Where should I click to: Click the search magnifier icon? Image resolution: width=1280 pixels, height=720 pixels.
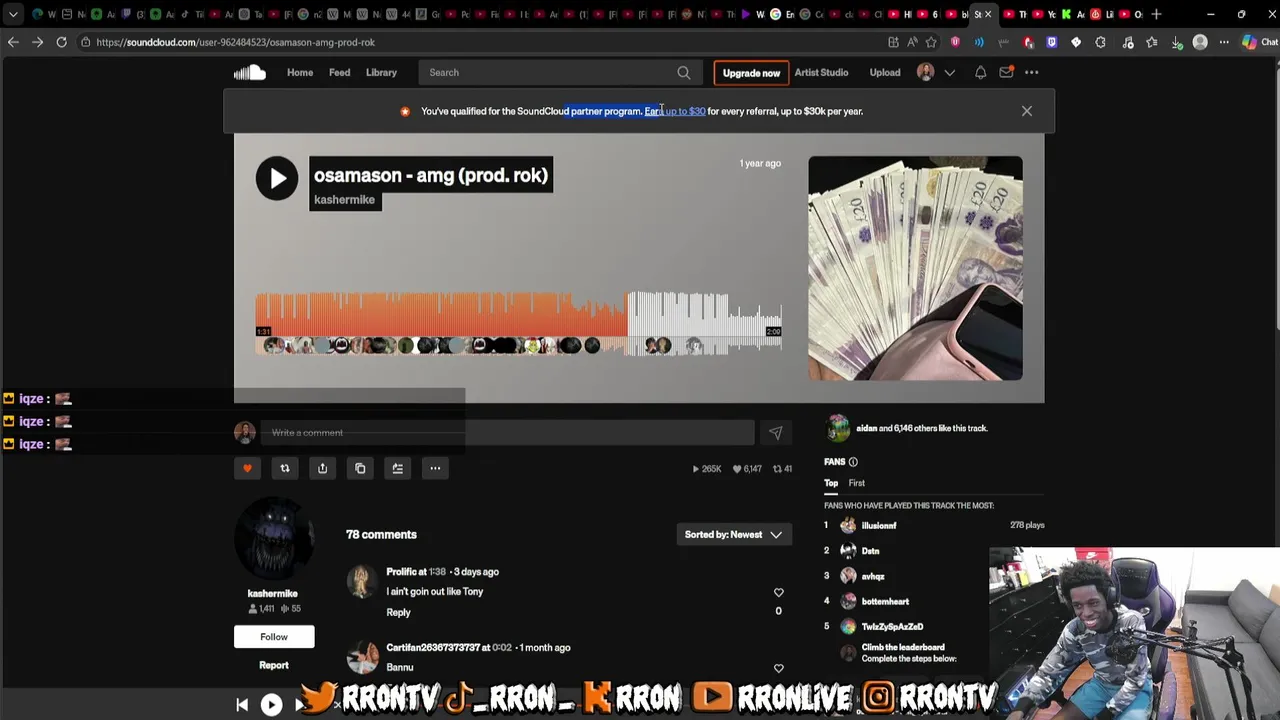click(x=684, y=72)
